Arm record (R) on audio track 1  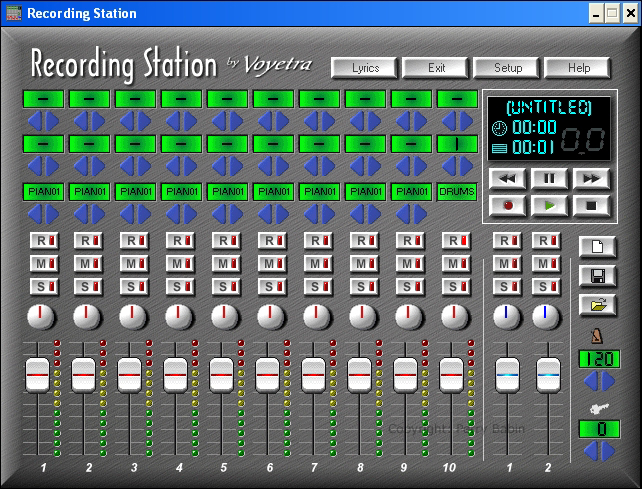[507, 241]
